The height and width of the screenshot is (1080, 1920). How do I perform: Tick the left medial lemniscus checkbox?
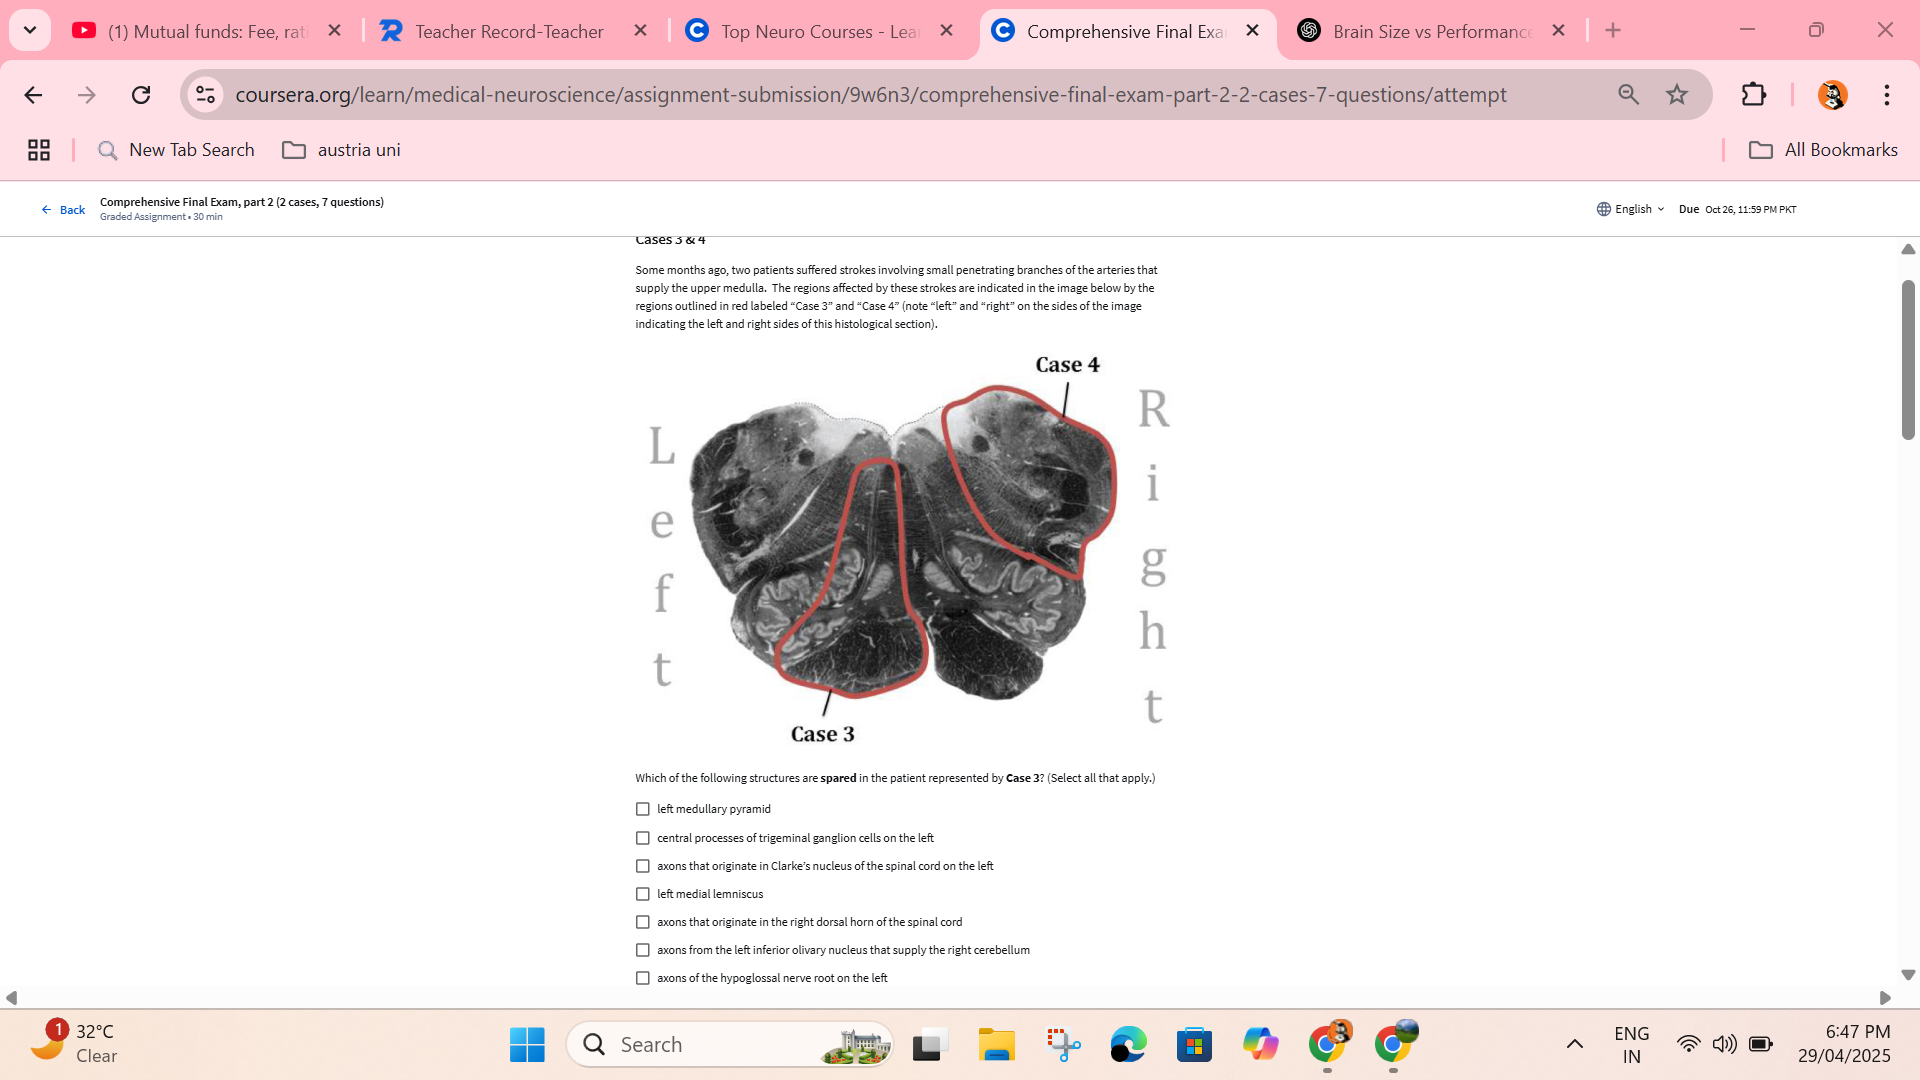tap(643, 894)
